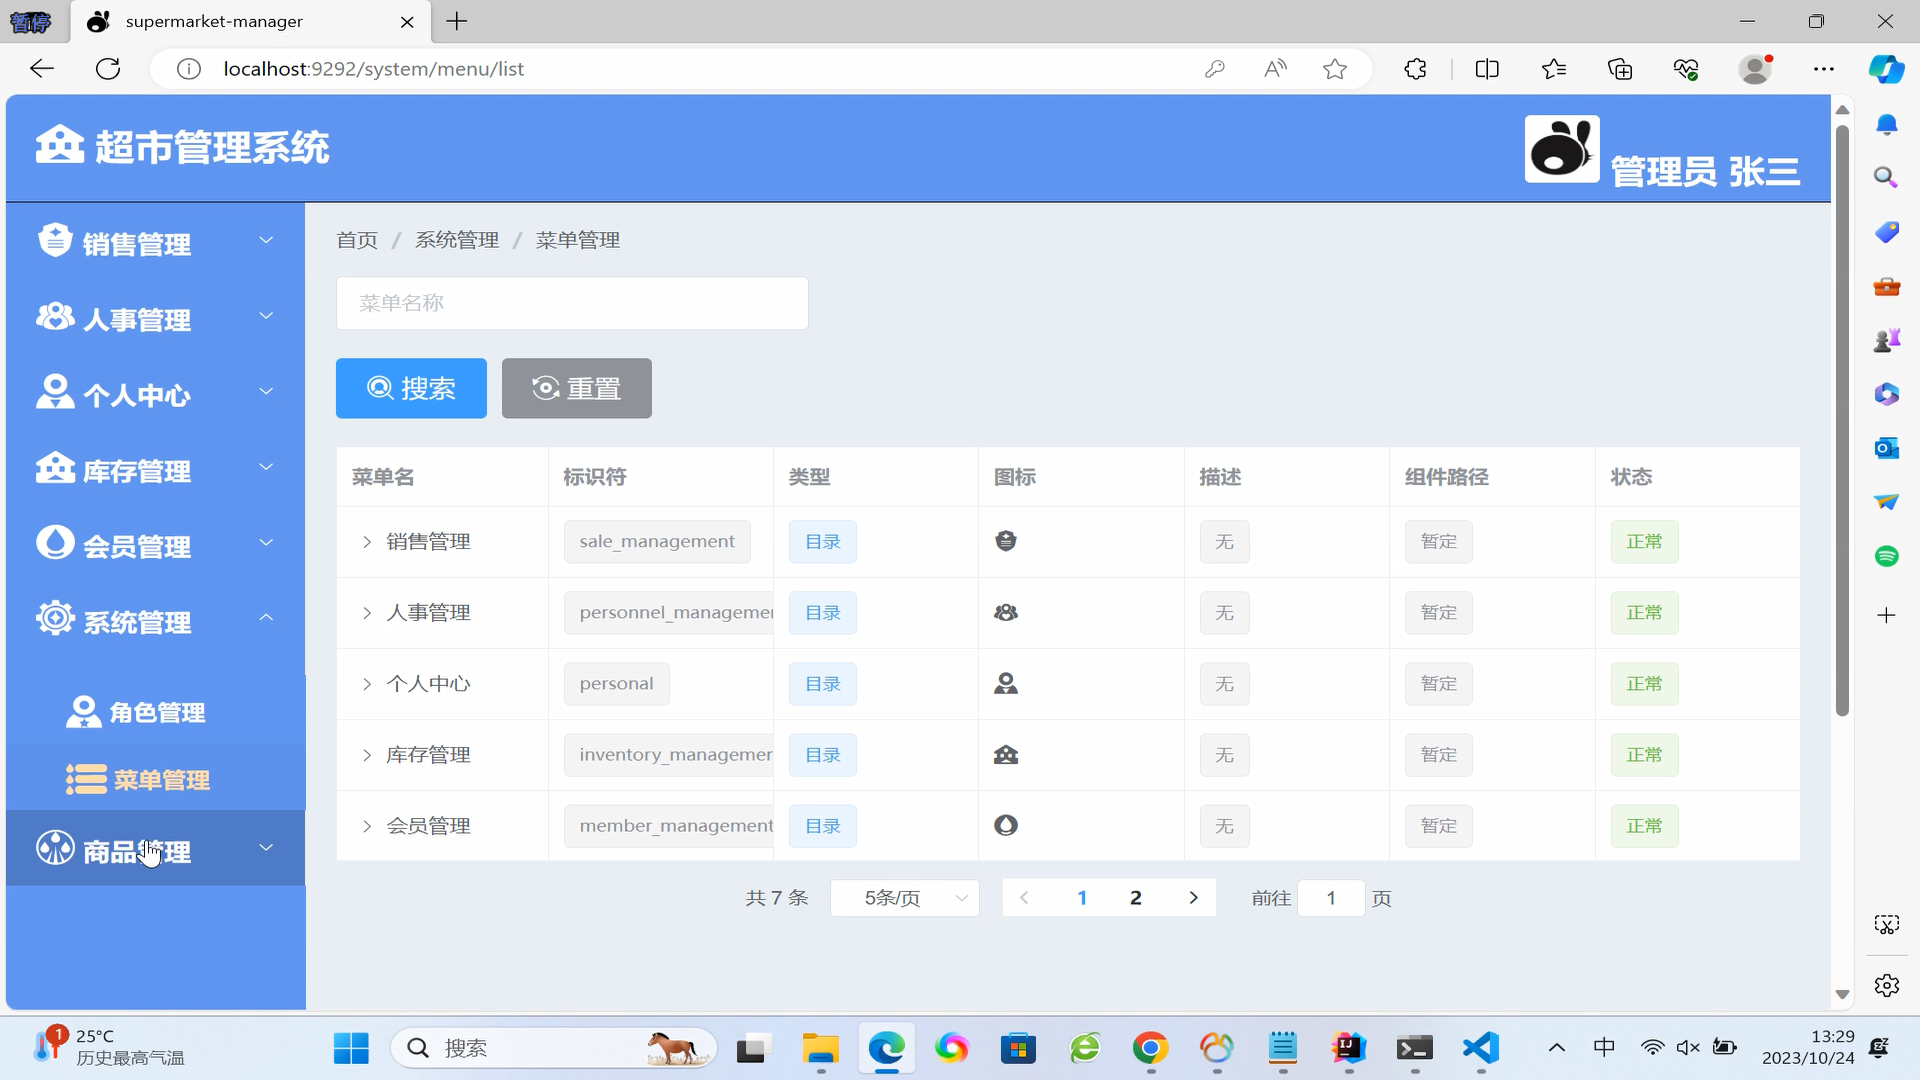Expand the 销售管理 table row
The height and width of the screenshot is (1080, 1920).
[367, 542]
